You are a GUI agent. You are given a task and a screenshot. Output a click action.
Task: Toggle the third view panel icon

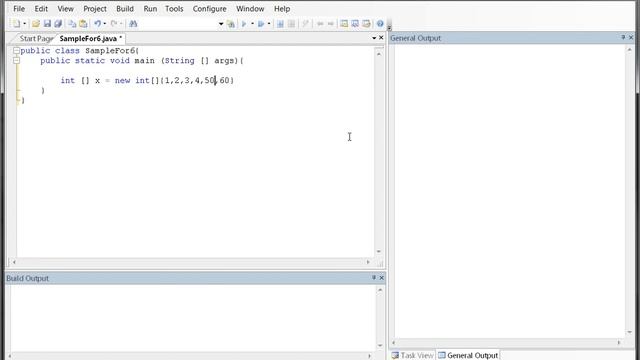(366, 24)
